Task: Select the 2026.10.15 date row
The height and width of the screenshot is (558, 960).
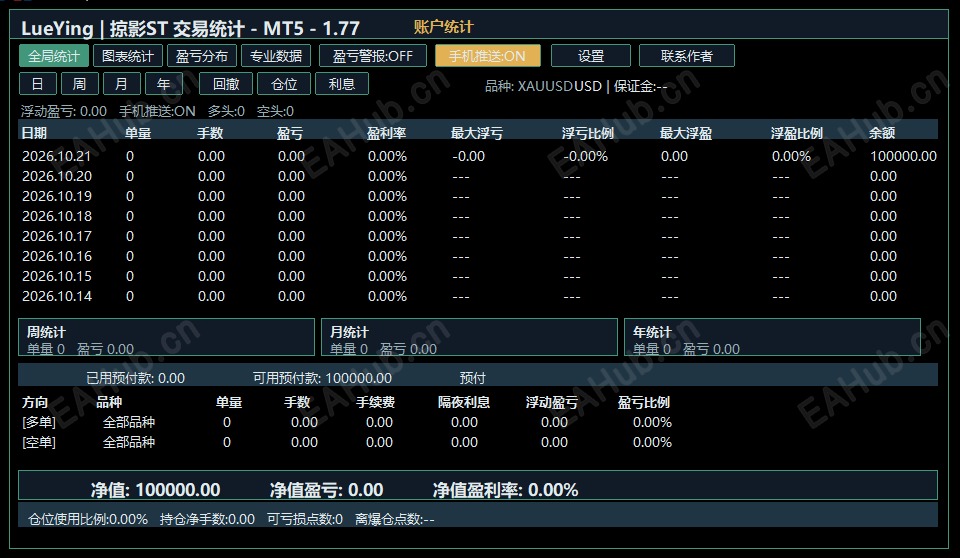Action: 478,276
